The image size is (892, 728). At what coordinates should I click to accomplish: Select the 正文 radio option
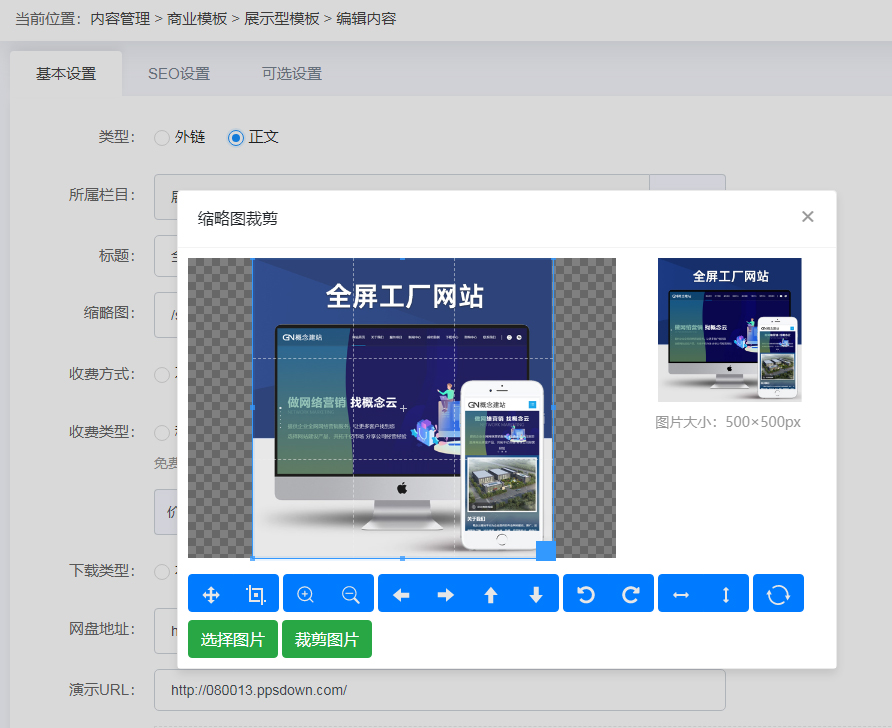[x=236, y=138]
